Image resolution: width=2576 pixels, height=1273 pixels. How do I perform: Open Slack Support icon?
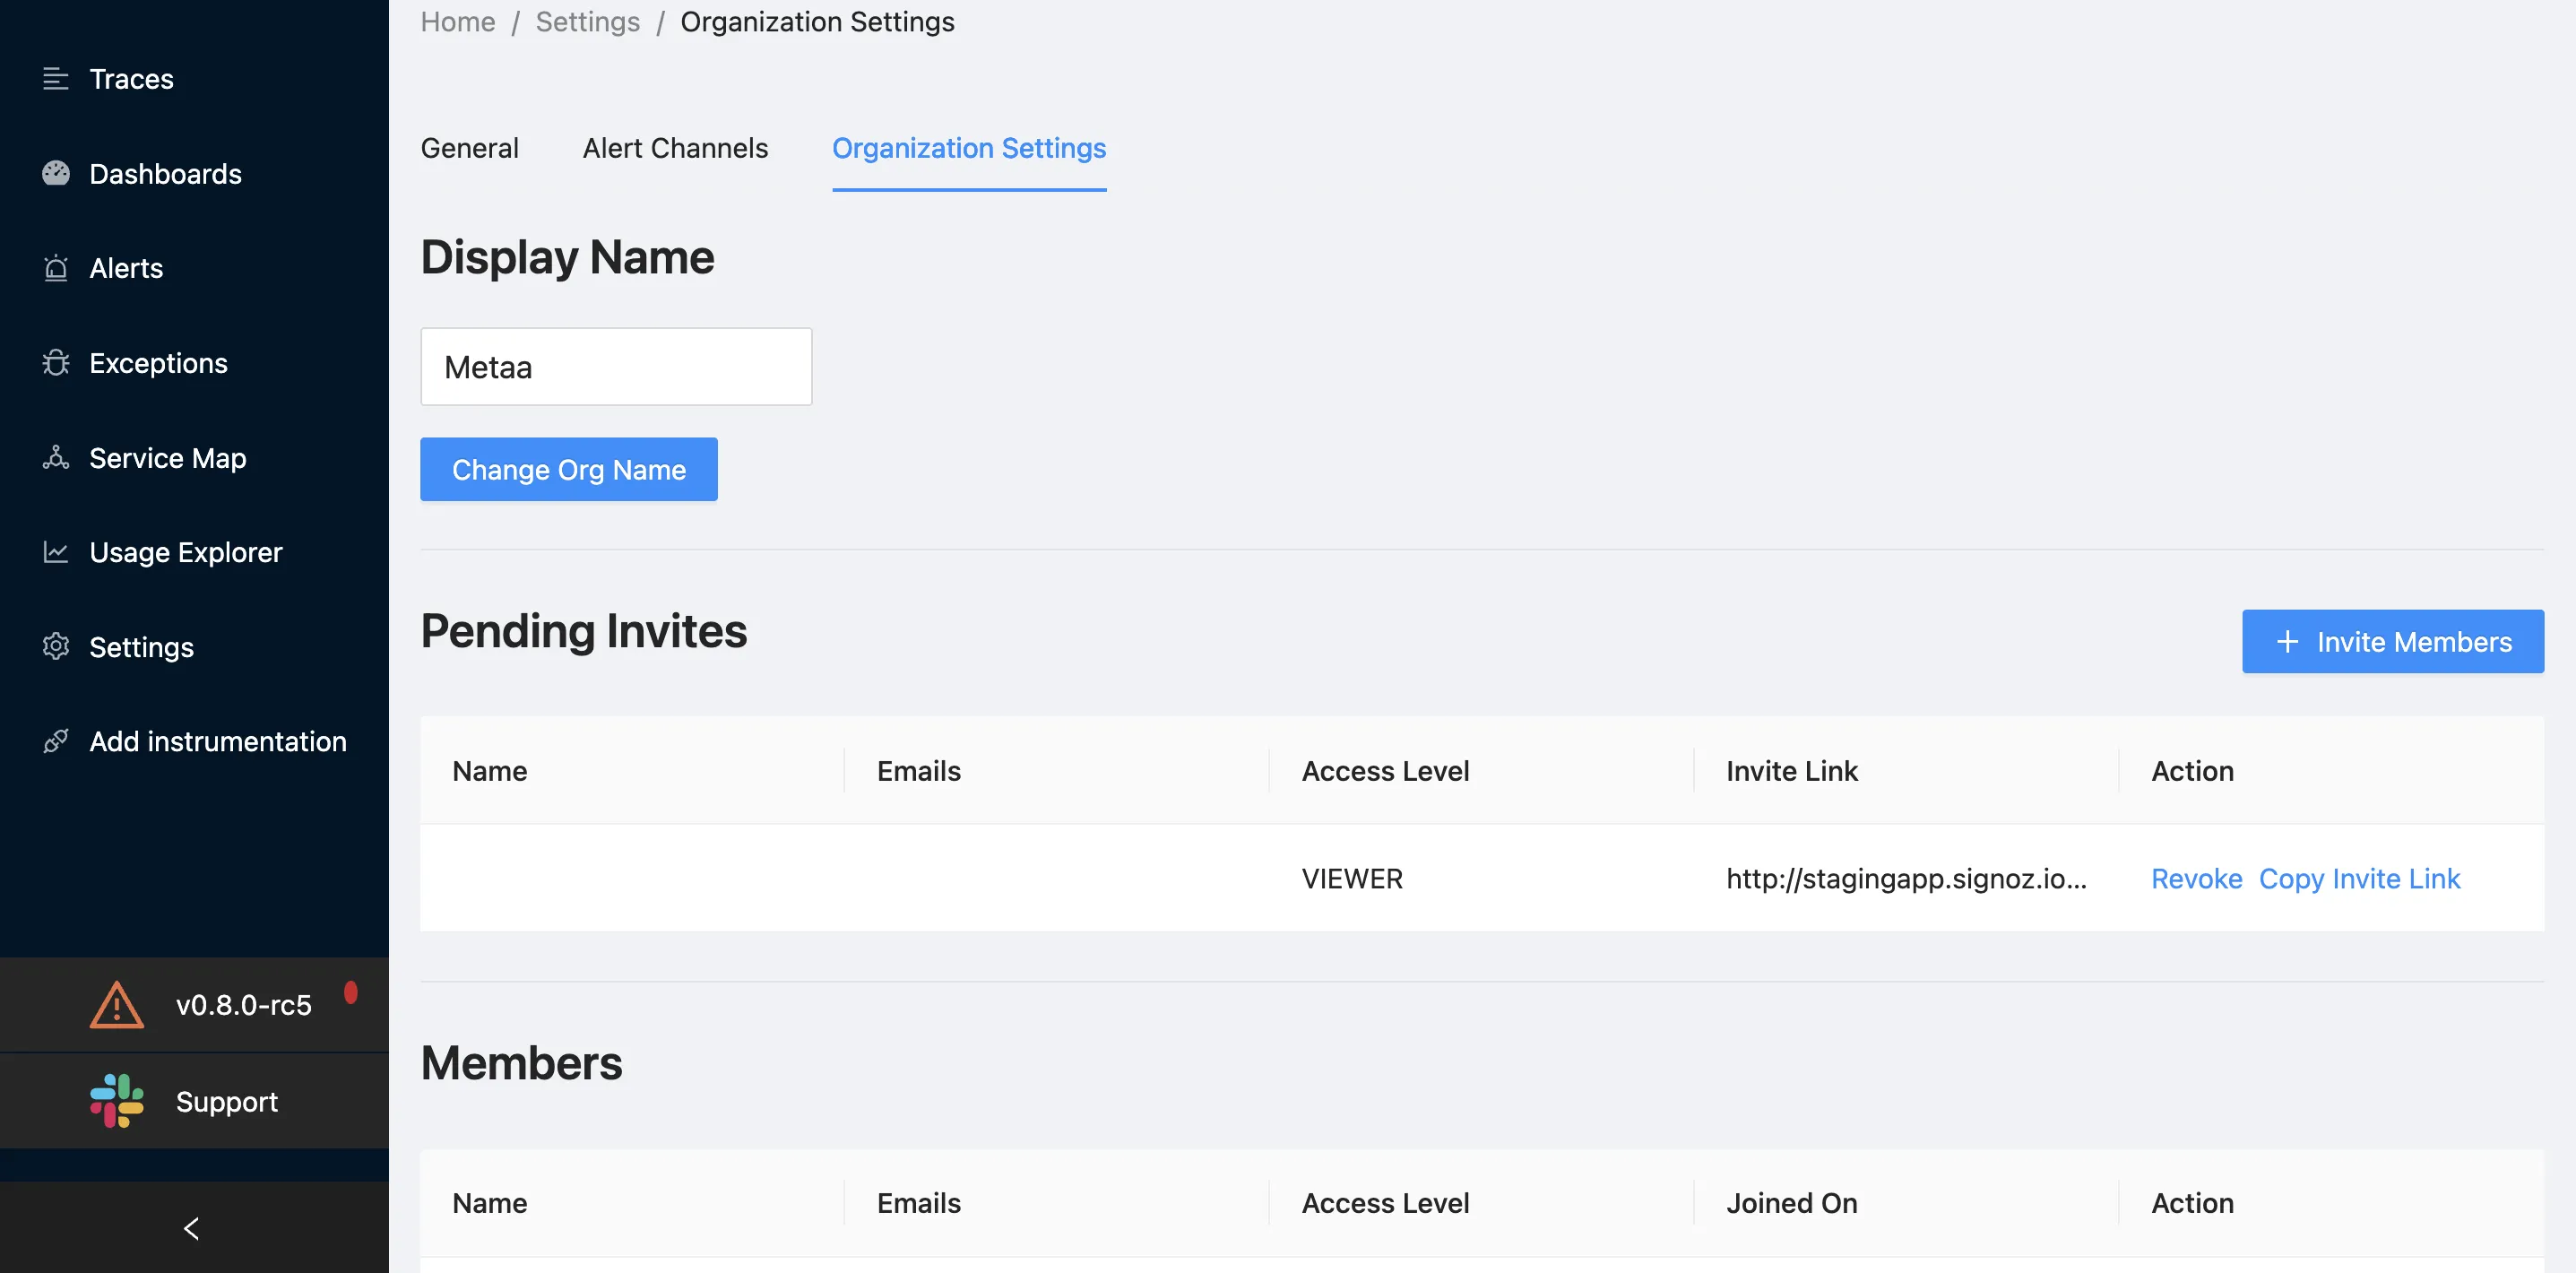pyautogui.click(x=117, y=1100)
